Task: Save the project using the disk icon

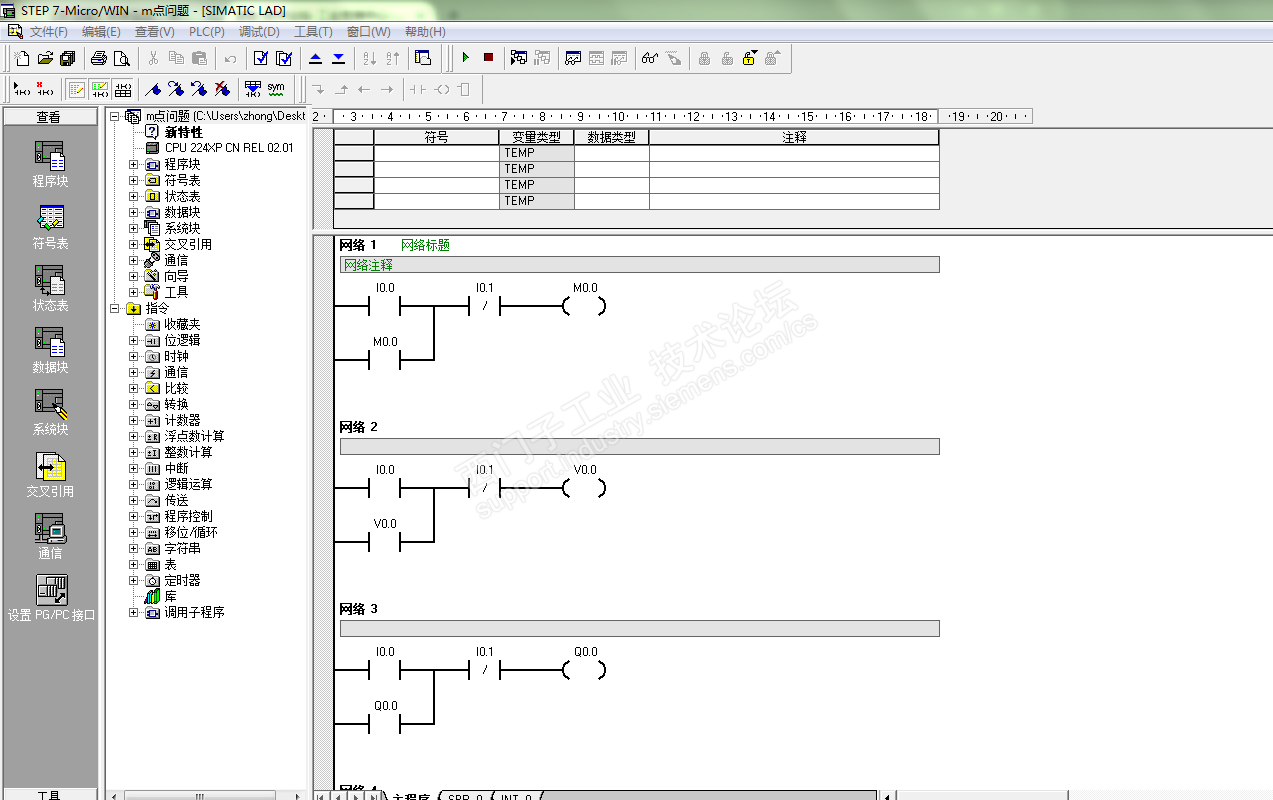Action: 67,58
